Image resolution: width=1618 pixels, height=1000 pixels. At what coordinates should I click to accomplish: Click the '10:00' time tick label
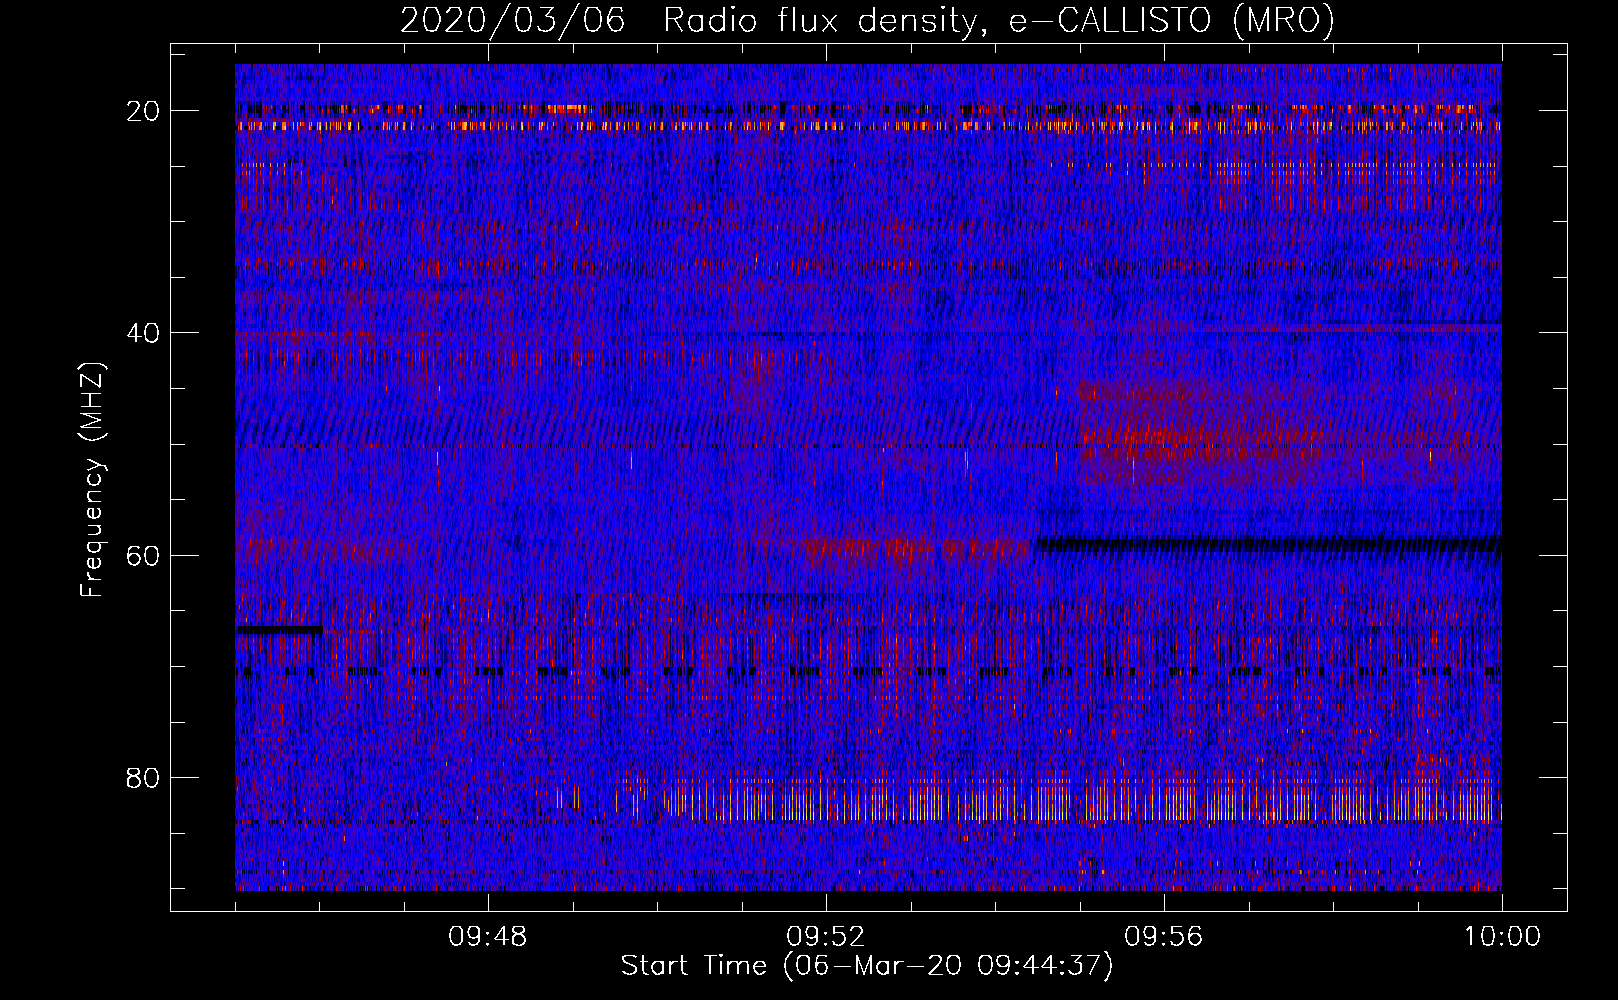tap(1502, 937)
